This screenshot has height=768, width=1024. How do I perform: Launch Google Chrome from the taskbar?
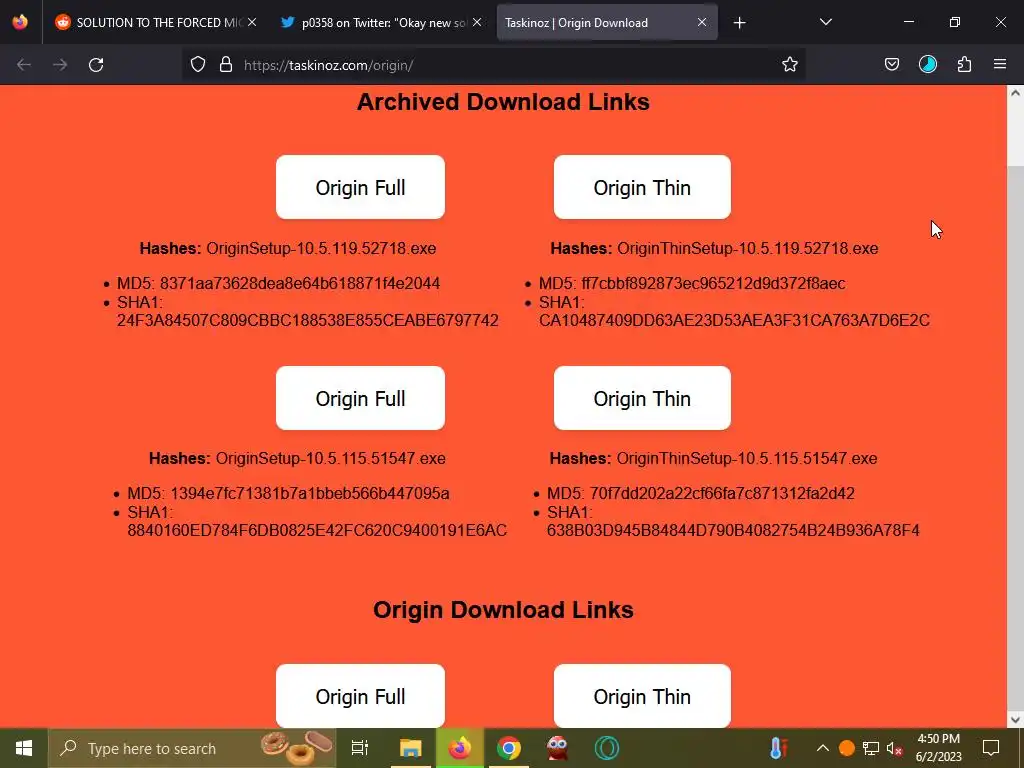509,748
